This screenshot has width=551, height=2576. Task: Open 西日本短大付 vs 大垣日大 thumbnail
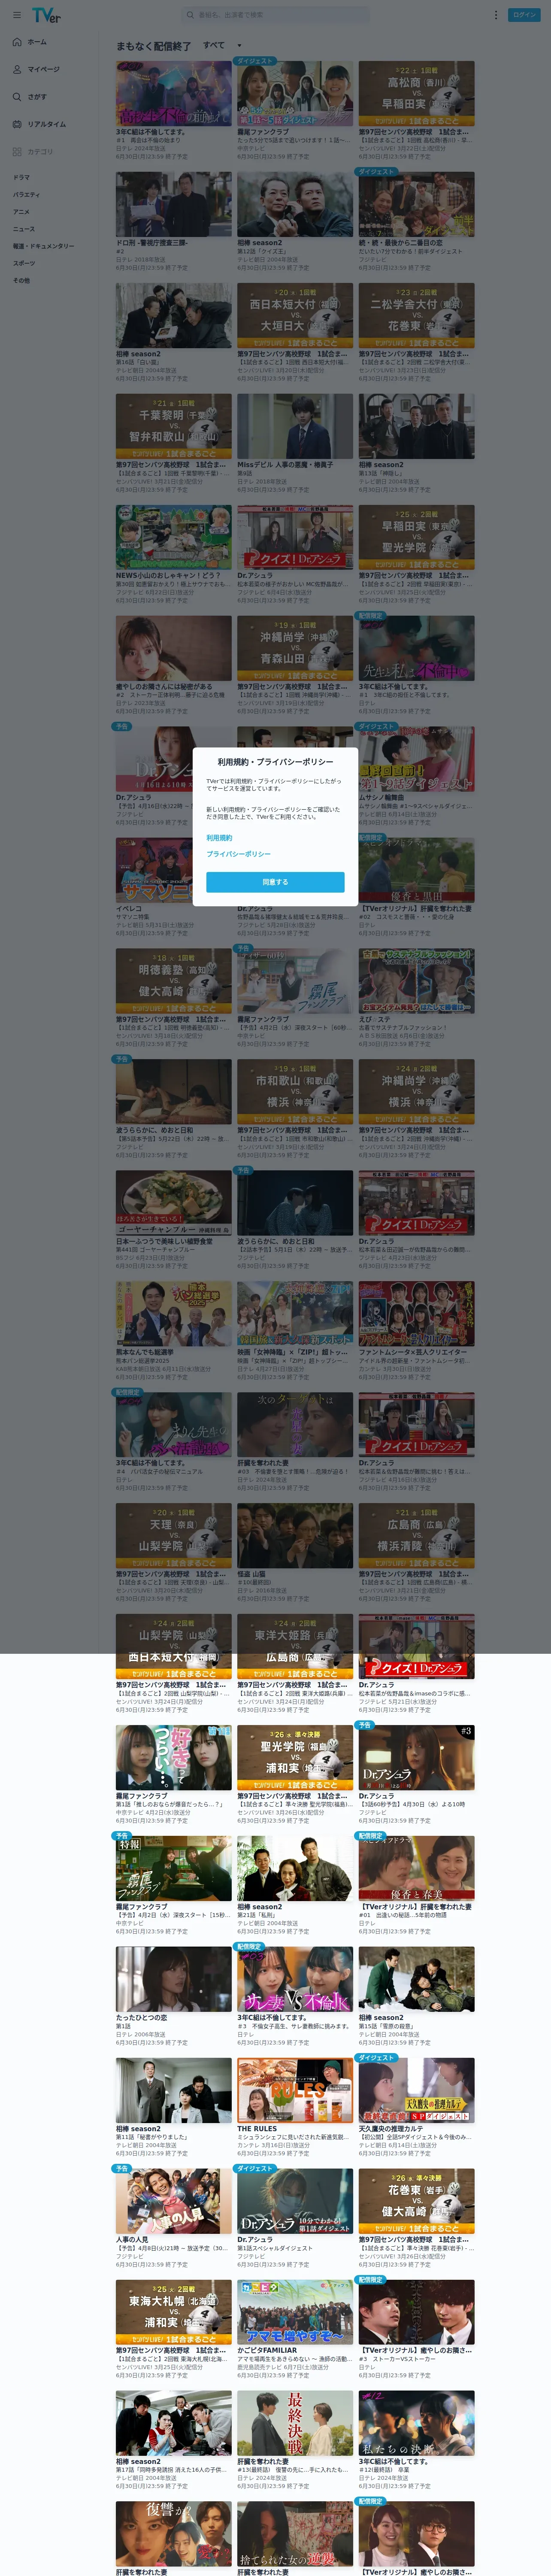(295, 315)
